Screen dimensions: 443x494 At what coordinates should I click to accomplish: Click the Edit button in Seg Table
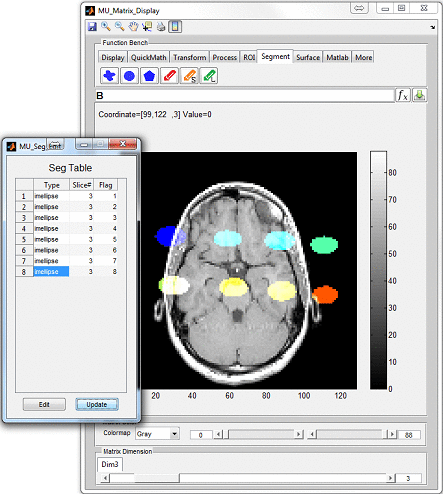click(x=44, y=404)
